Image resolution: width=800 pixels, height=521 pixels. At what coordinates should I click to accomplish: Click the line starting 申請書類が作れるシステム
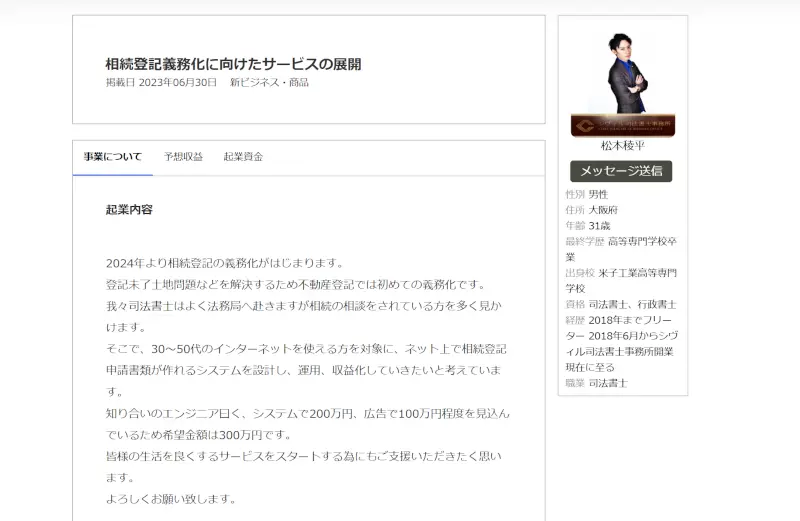(x=304, y=370)
